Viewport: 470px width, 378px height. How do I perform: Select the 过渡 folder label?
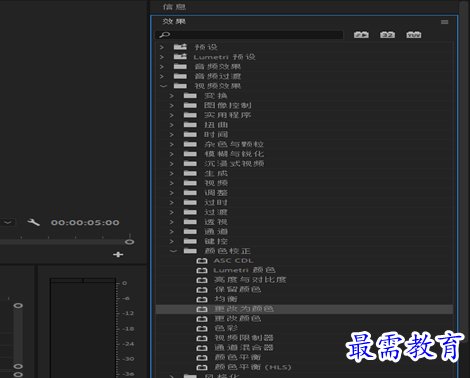click(216, 212)
